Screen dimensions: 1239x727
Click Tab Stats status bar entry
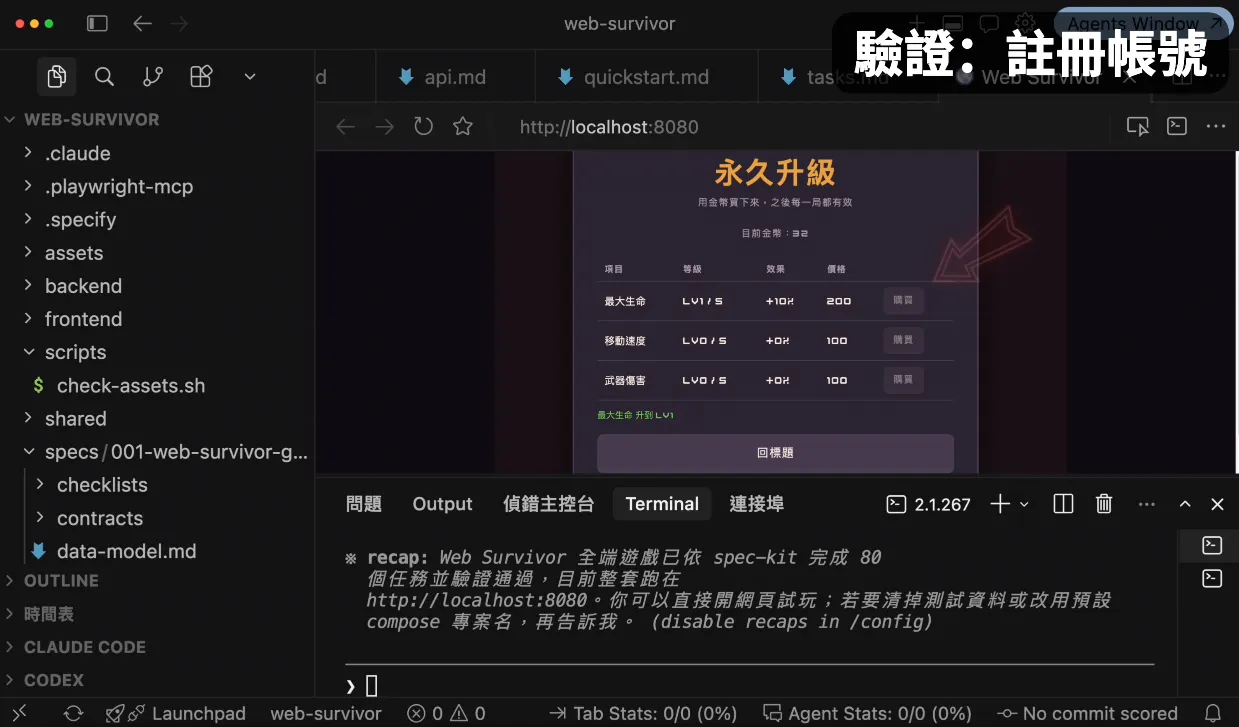pyautogui.click(x=643, y=713)
